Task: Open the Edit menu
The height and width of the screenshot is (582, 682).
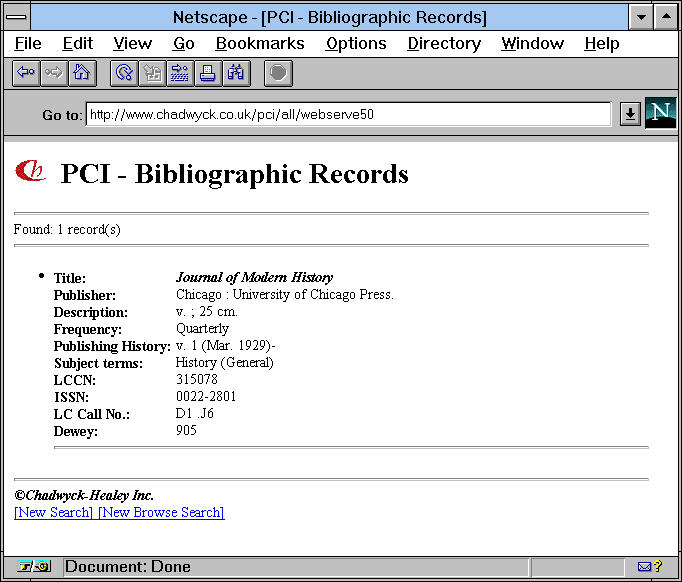Action: pyautogui.click(x=77, y=43)
